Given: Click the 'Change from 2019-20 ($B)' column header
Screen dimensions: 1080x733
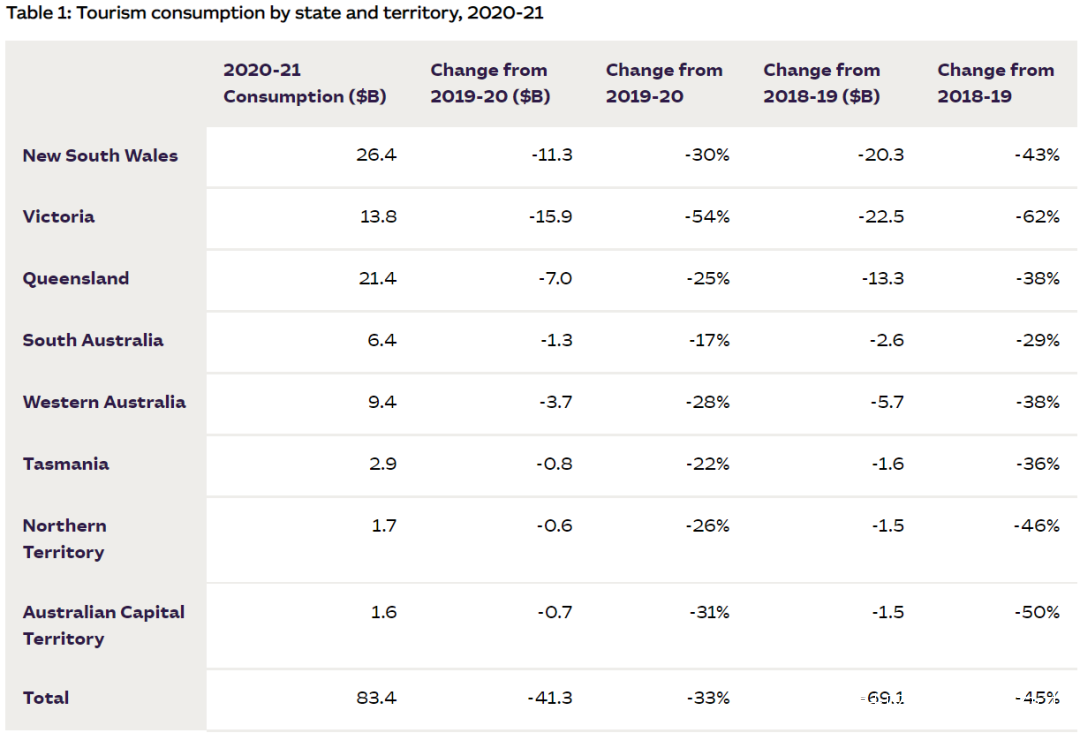Looking at the screenshot, I should (490, 83).
